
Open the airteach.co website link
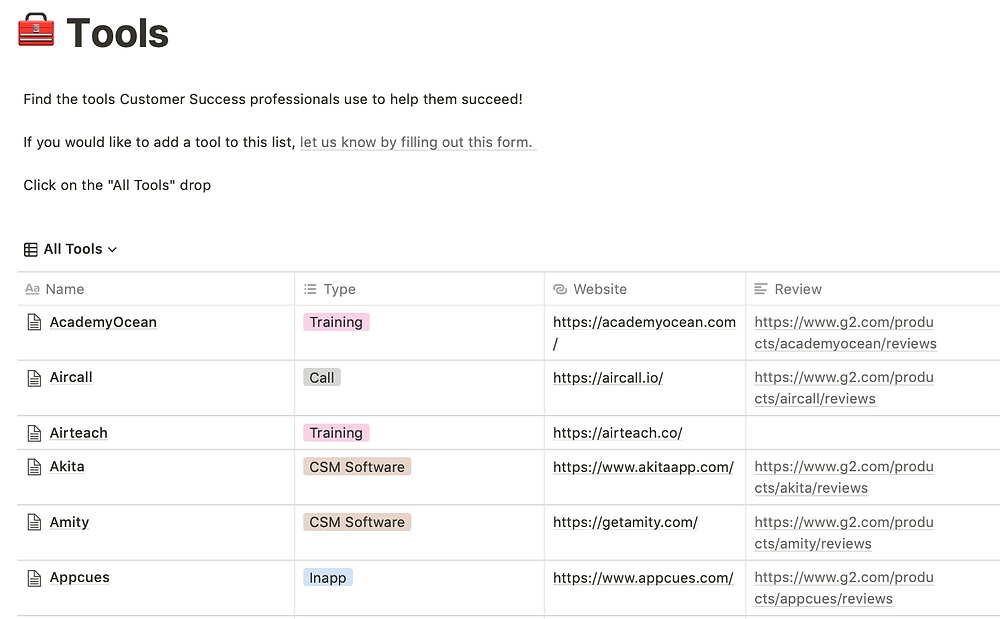coord(617,433)
